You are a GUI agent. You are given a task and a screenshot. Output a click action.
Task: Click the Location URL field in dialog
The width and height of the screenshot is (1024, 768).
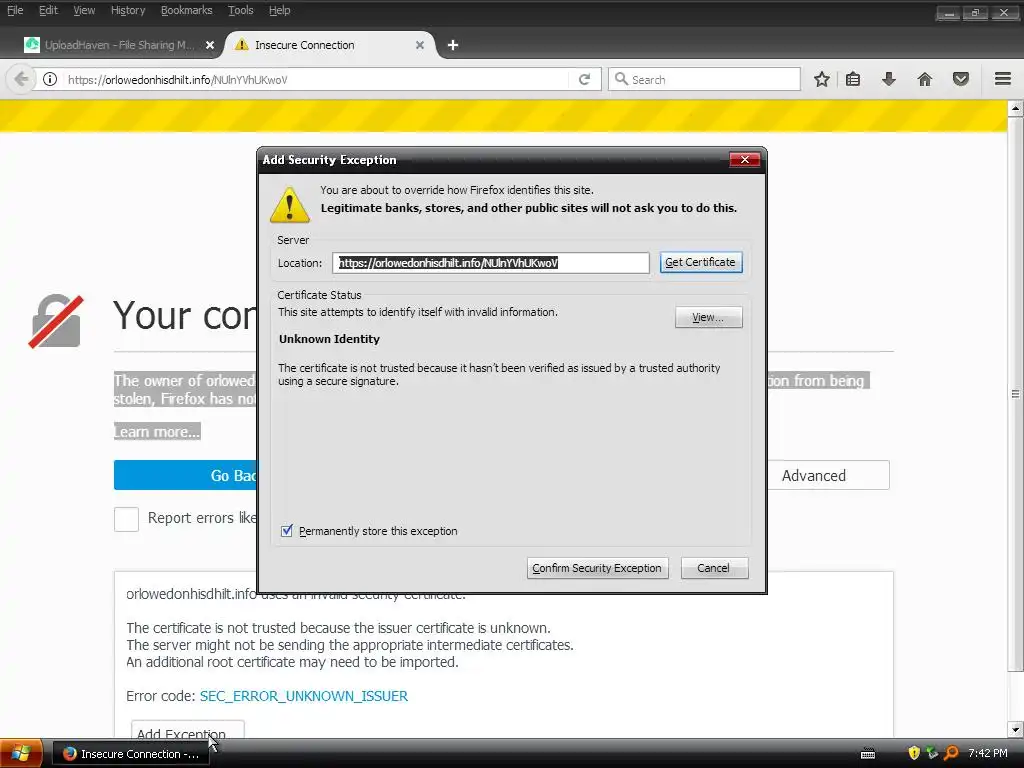[x=491, y=263]
